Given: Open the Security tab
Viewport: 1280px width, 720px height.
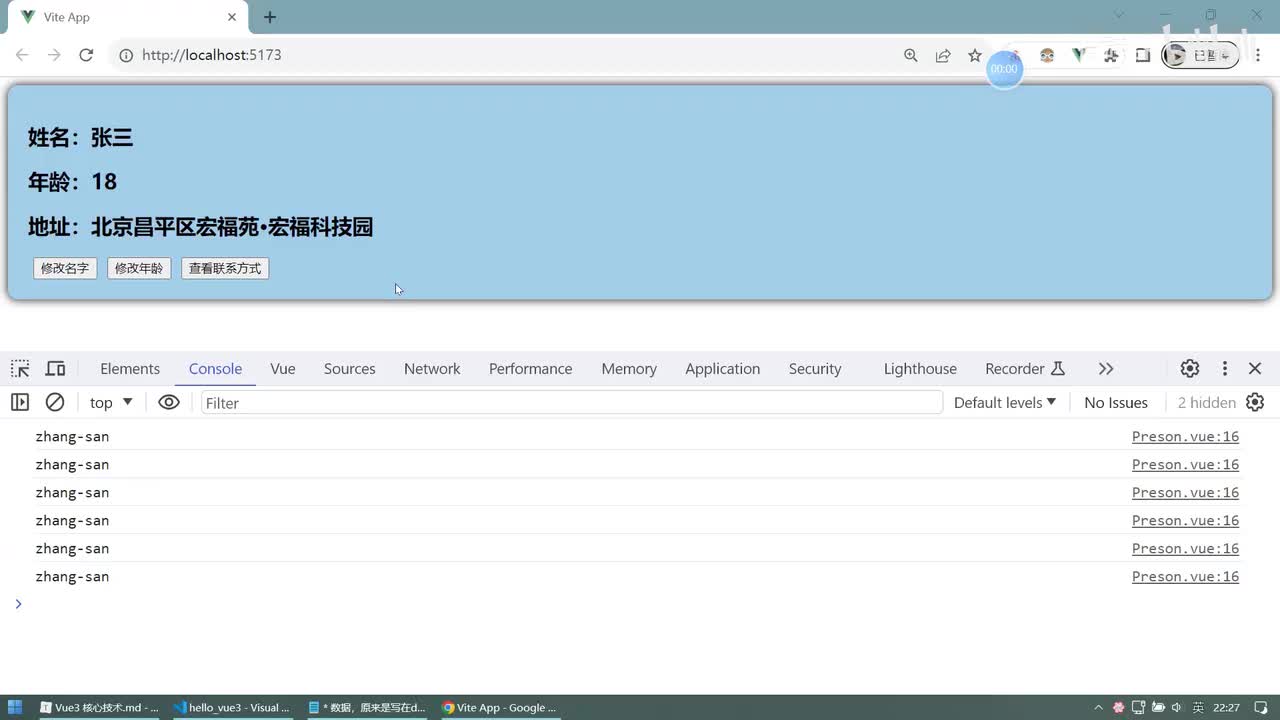Looking at the screenshot, I should click(x=815, y=369).
